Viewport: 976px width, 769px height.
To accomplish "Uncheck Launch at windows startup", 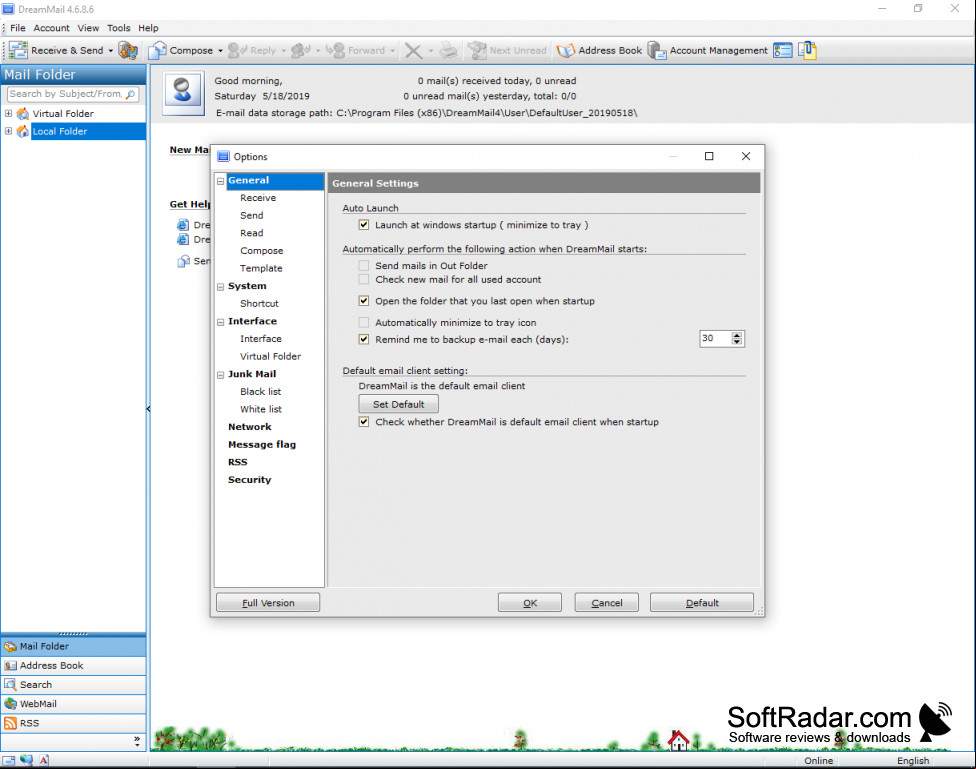I will tap(364, 225).
